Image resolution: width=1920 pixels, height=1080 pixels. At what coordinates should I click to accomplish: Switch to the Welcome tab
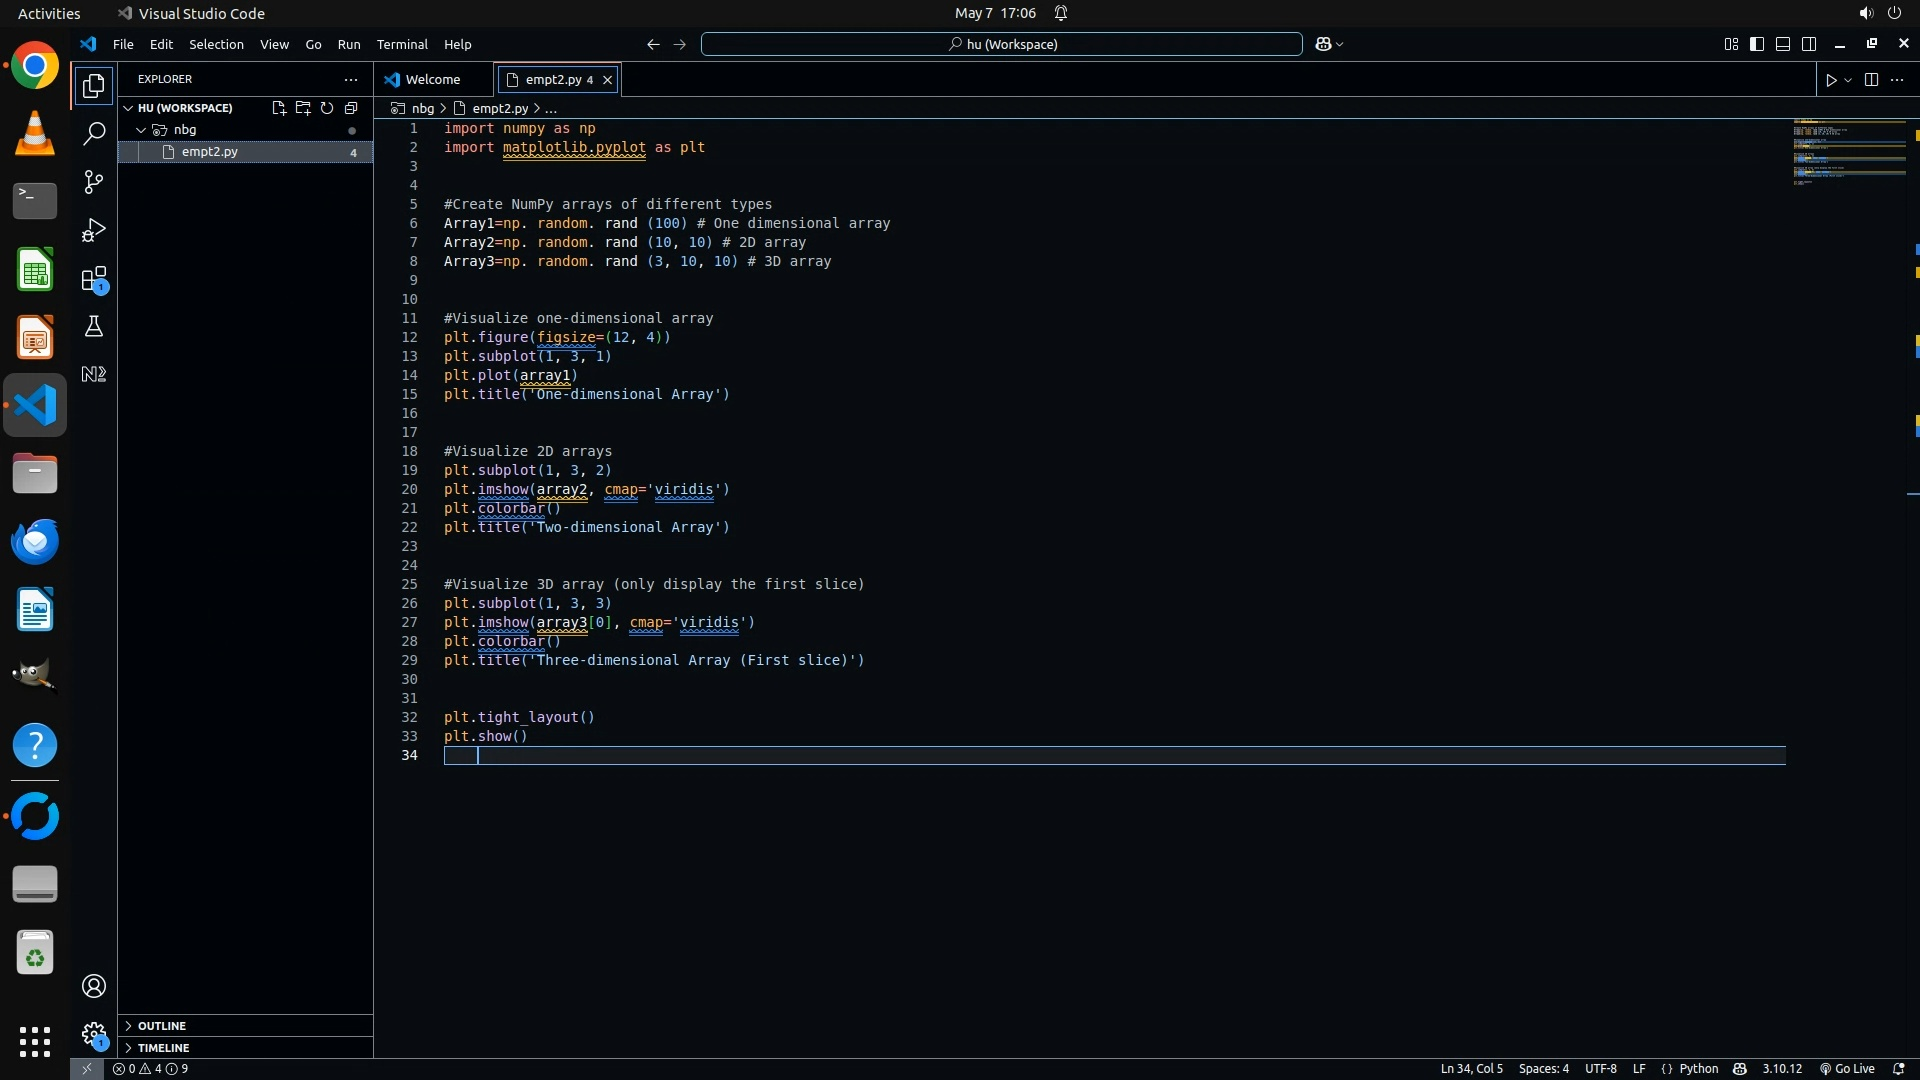point(433,80)
